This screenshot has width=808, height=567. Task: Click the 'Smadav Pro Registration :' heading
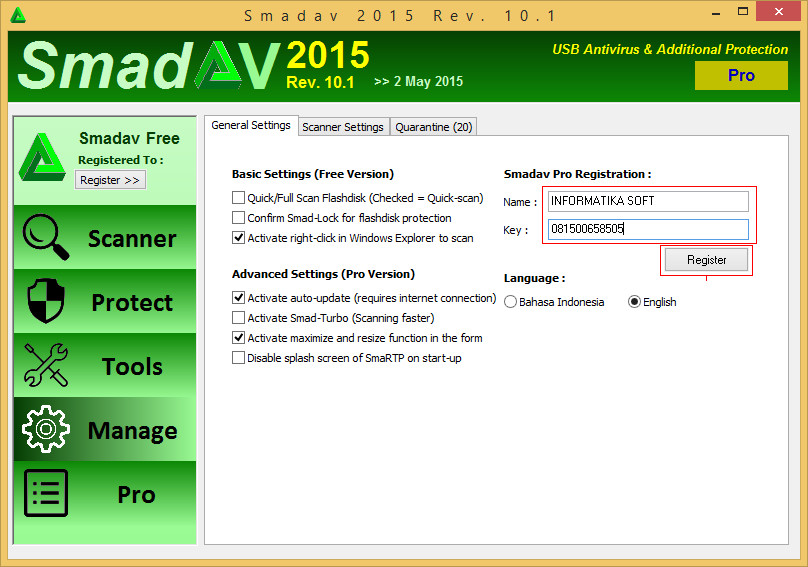click(577, 174)
